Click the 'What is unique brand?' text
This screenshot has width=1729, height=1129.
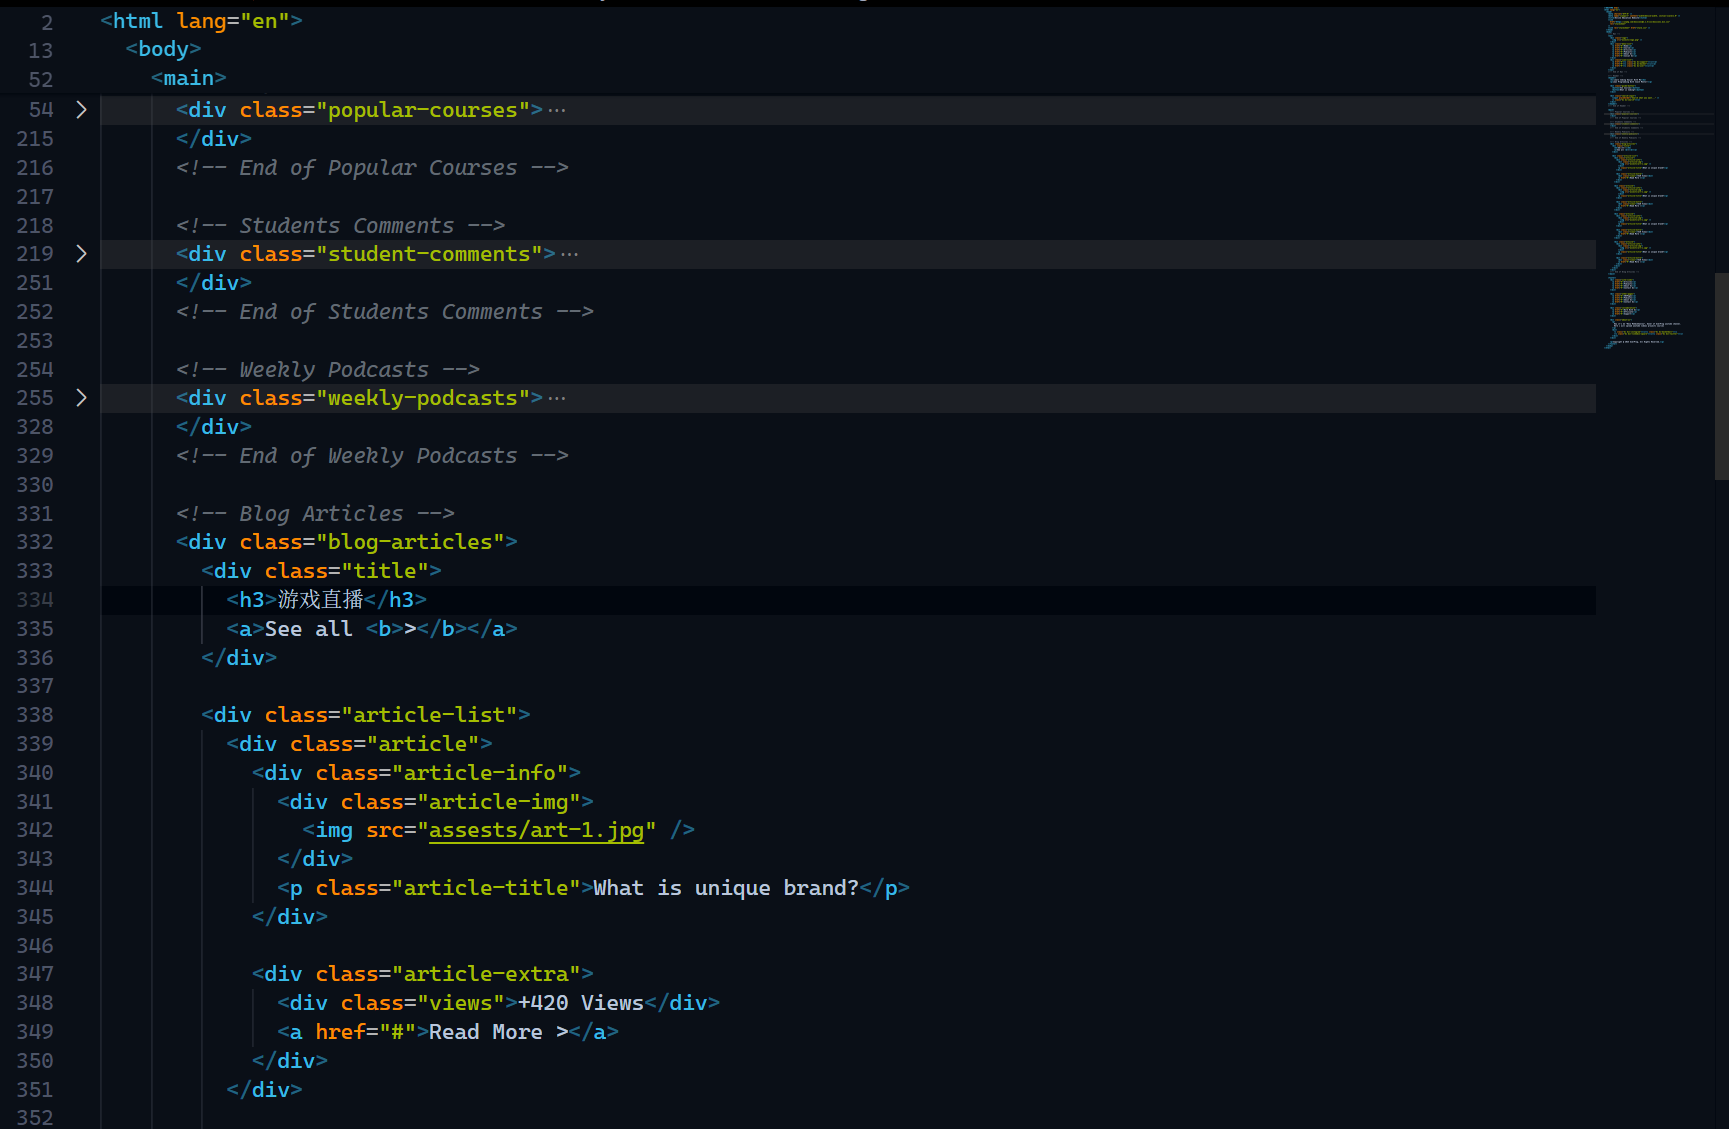(x=726, y=888)
